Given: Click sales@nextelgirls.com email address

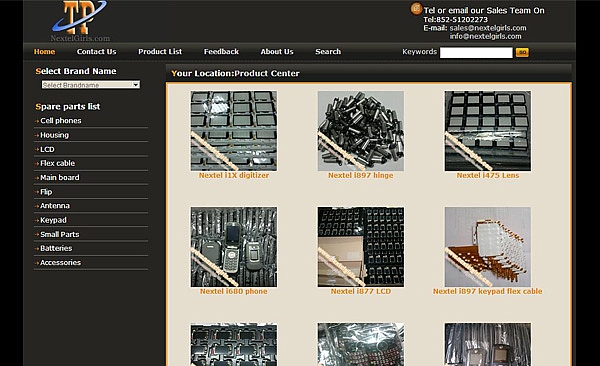Looking at the screenshot, I should (x=488, y=28).
